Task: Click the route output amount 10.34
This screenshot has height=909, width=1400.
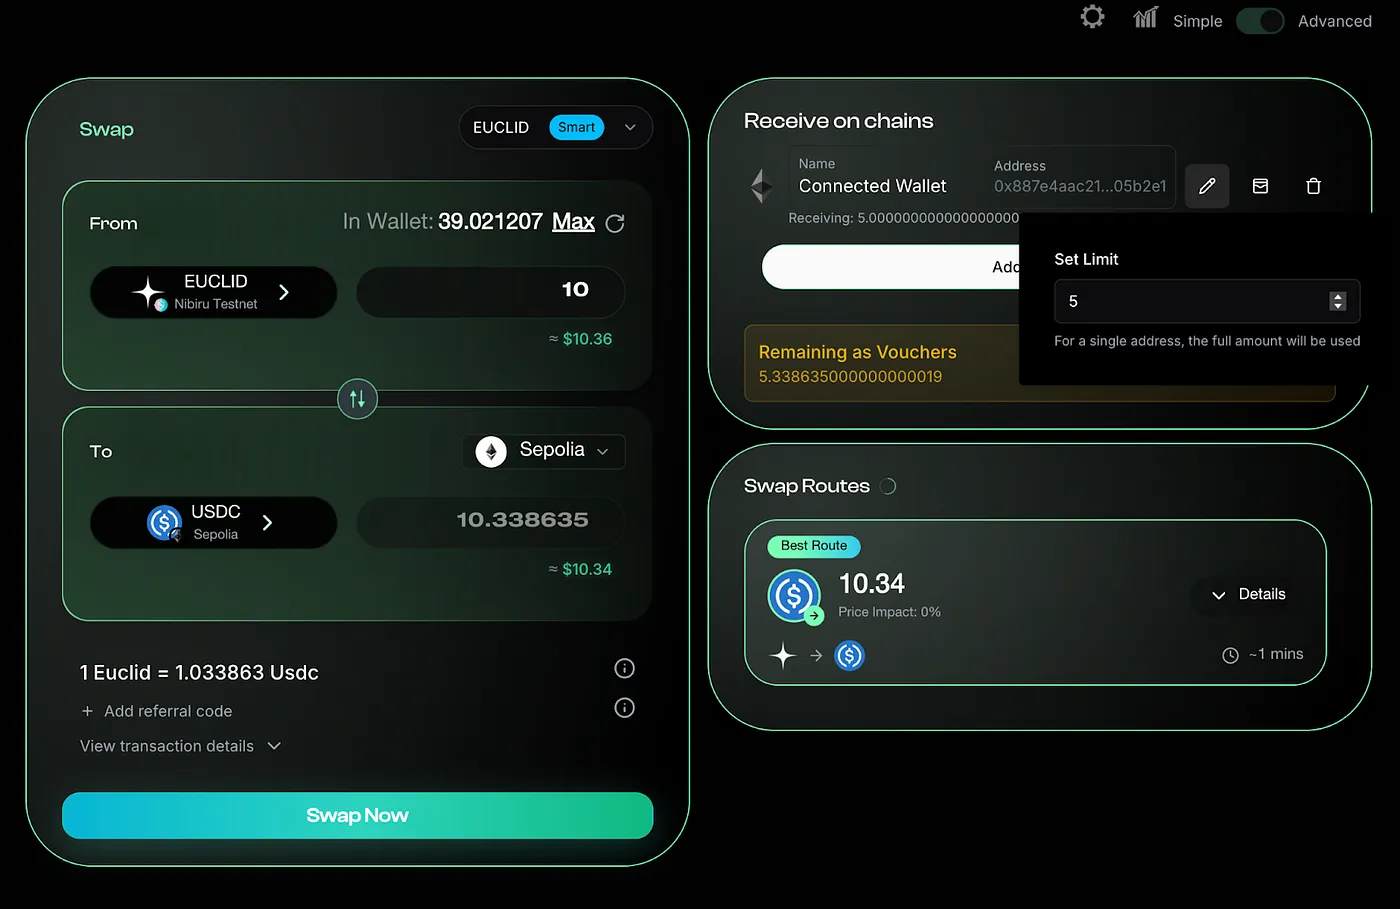Action: coord(871,583)
